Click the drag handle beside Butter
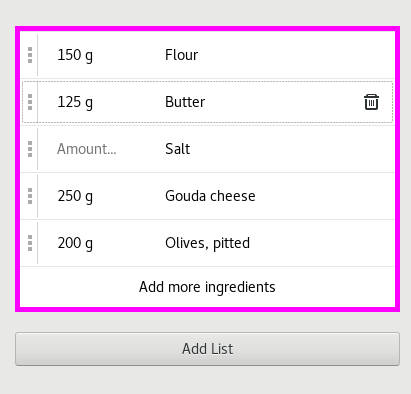The width and height of the screenshot is (411, 394). point(30,102)
